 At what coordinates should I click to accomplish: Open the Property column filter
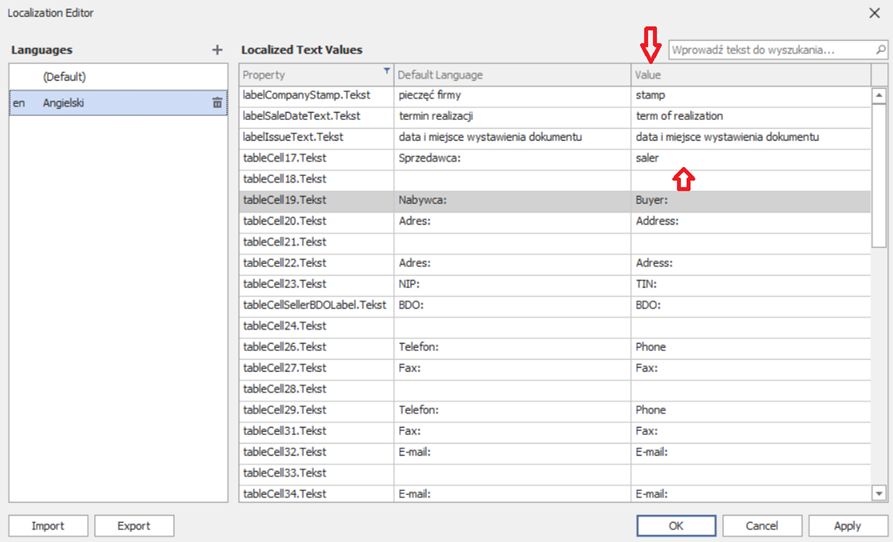point(387,73)
